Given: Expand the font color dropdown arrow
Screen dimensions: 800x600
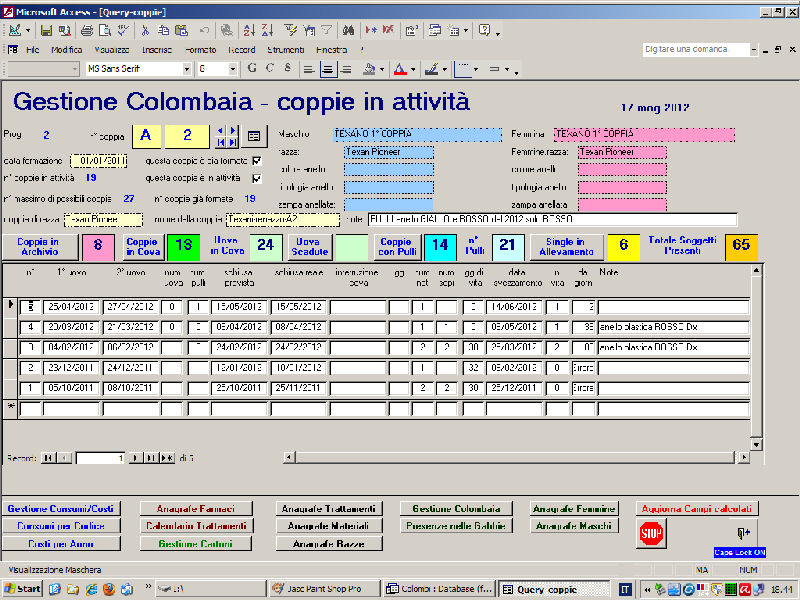Looking at the screenshot, I should point(413,69).
